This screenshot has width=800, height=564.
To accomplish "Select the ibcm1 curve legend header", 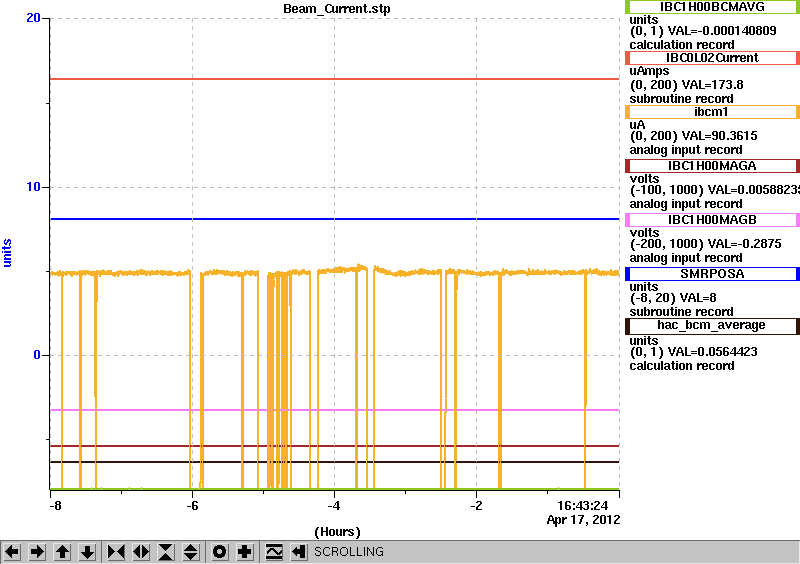I will (x=712, y=112).
